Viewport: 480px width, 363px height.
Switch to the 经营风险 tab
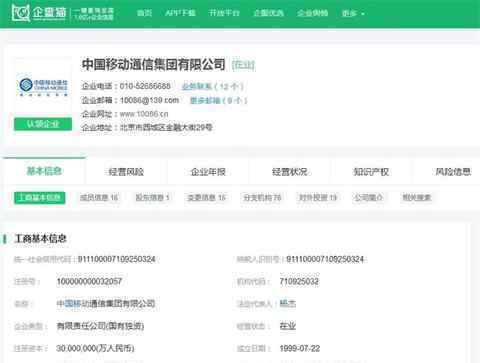pyautogui.click(x=126, y=172)
